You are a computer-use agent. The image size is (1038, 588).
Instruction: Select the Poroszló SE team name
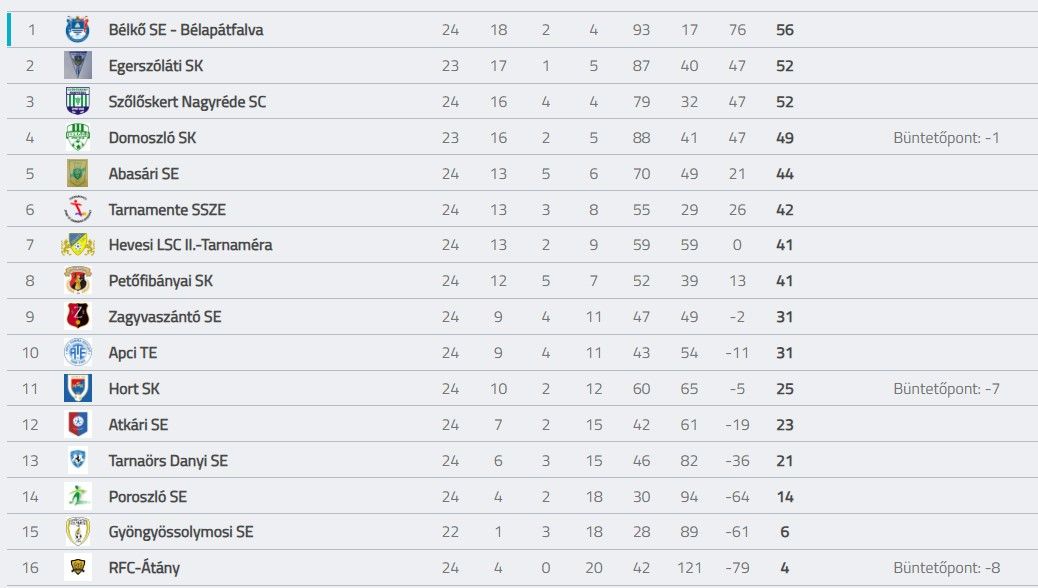[x=148, y=497]
